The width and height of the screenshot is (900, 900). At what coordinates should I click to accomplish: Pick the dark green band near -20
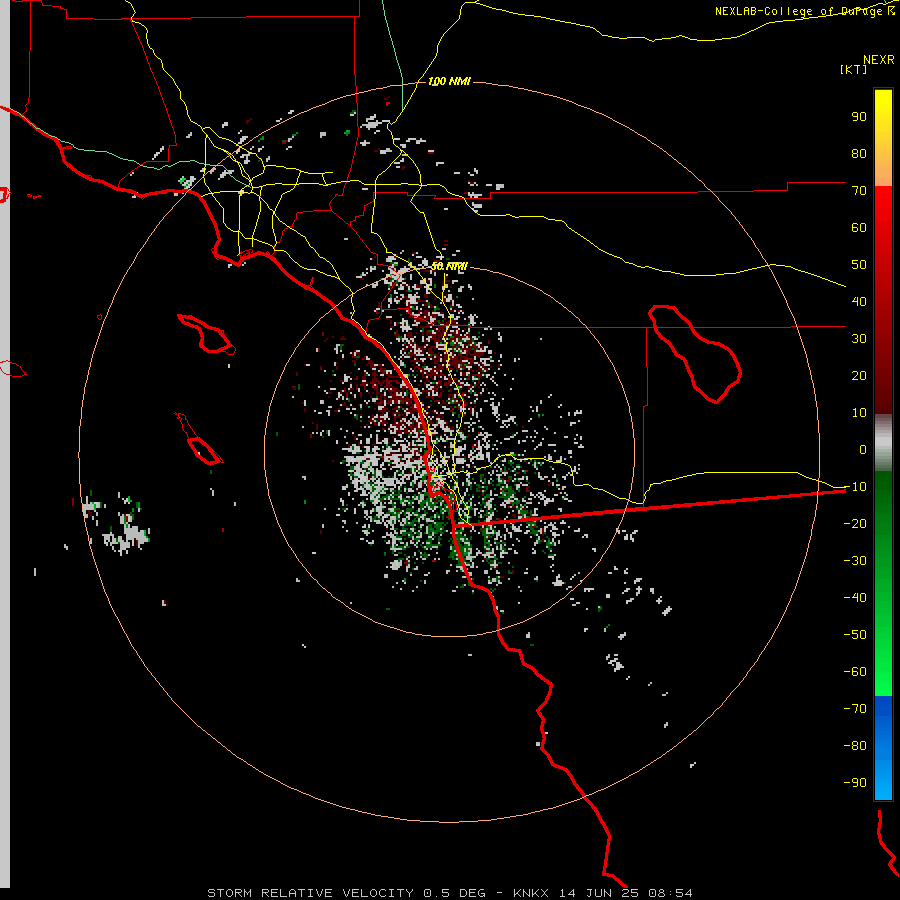coord(883,517)
